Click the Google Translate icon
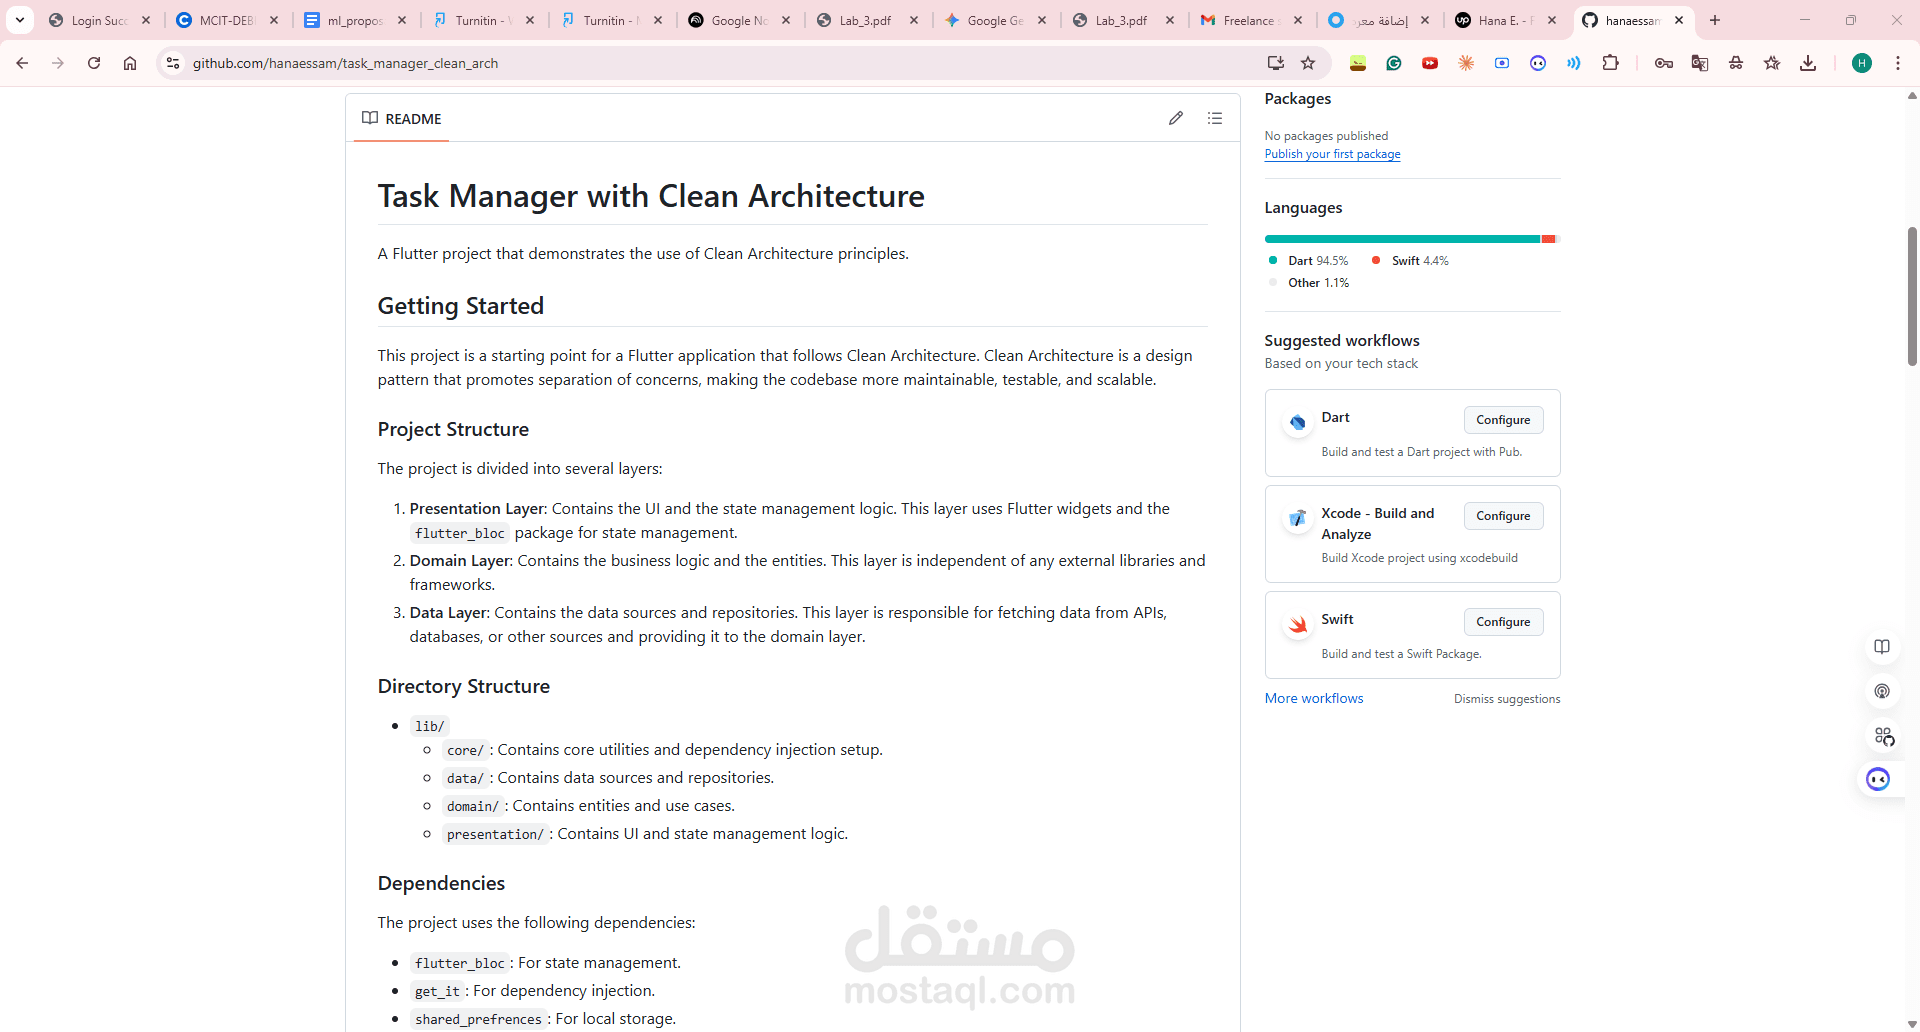 coord(1700,63)
